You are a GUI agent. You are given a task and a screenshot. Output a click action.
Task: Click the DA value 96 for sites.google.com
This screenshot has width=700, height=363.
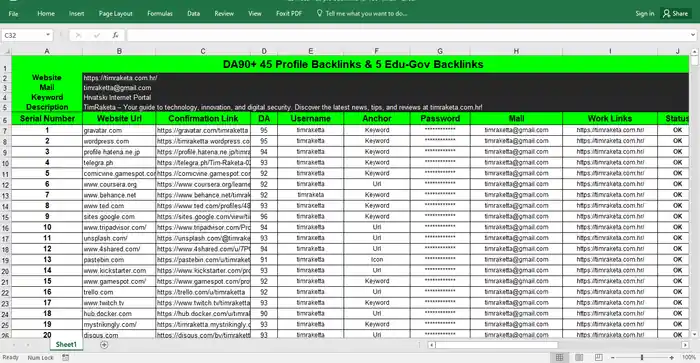[x=264, y=217]
